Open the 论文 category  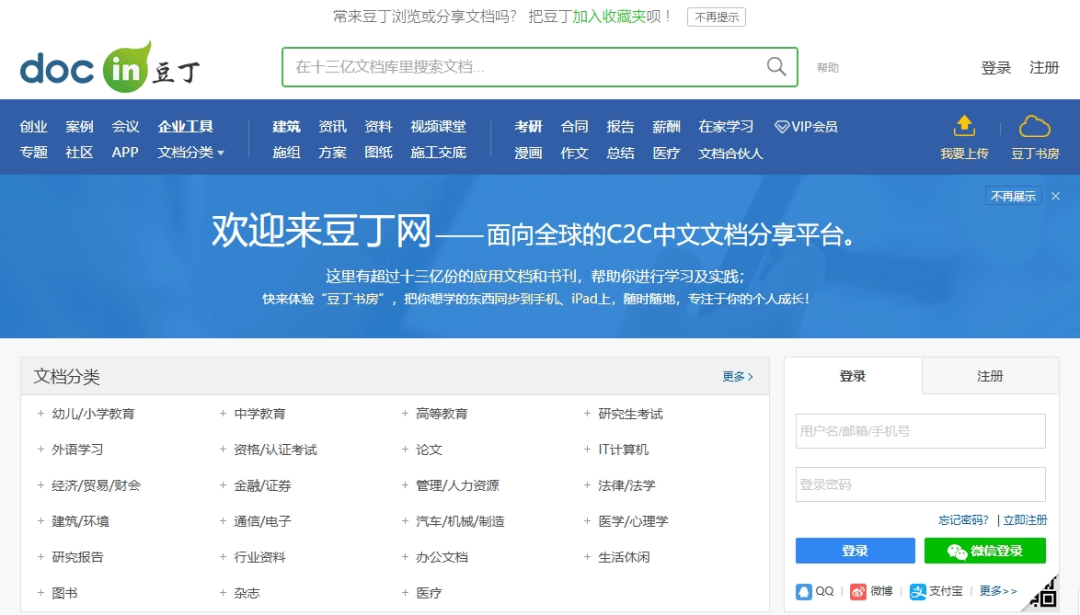428,450
